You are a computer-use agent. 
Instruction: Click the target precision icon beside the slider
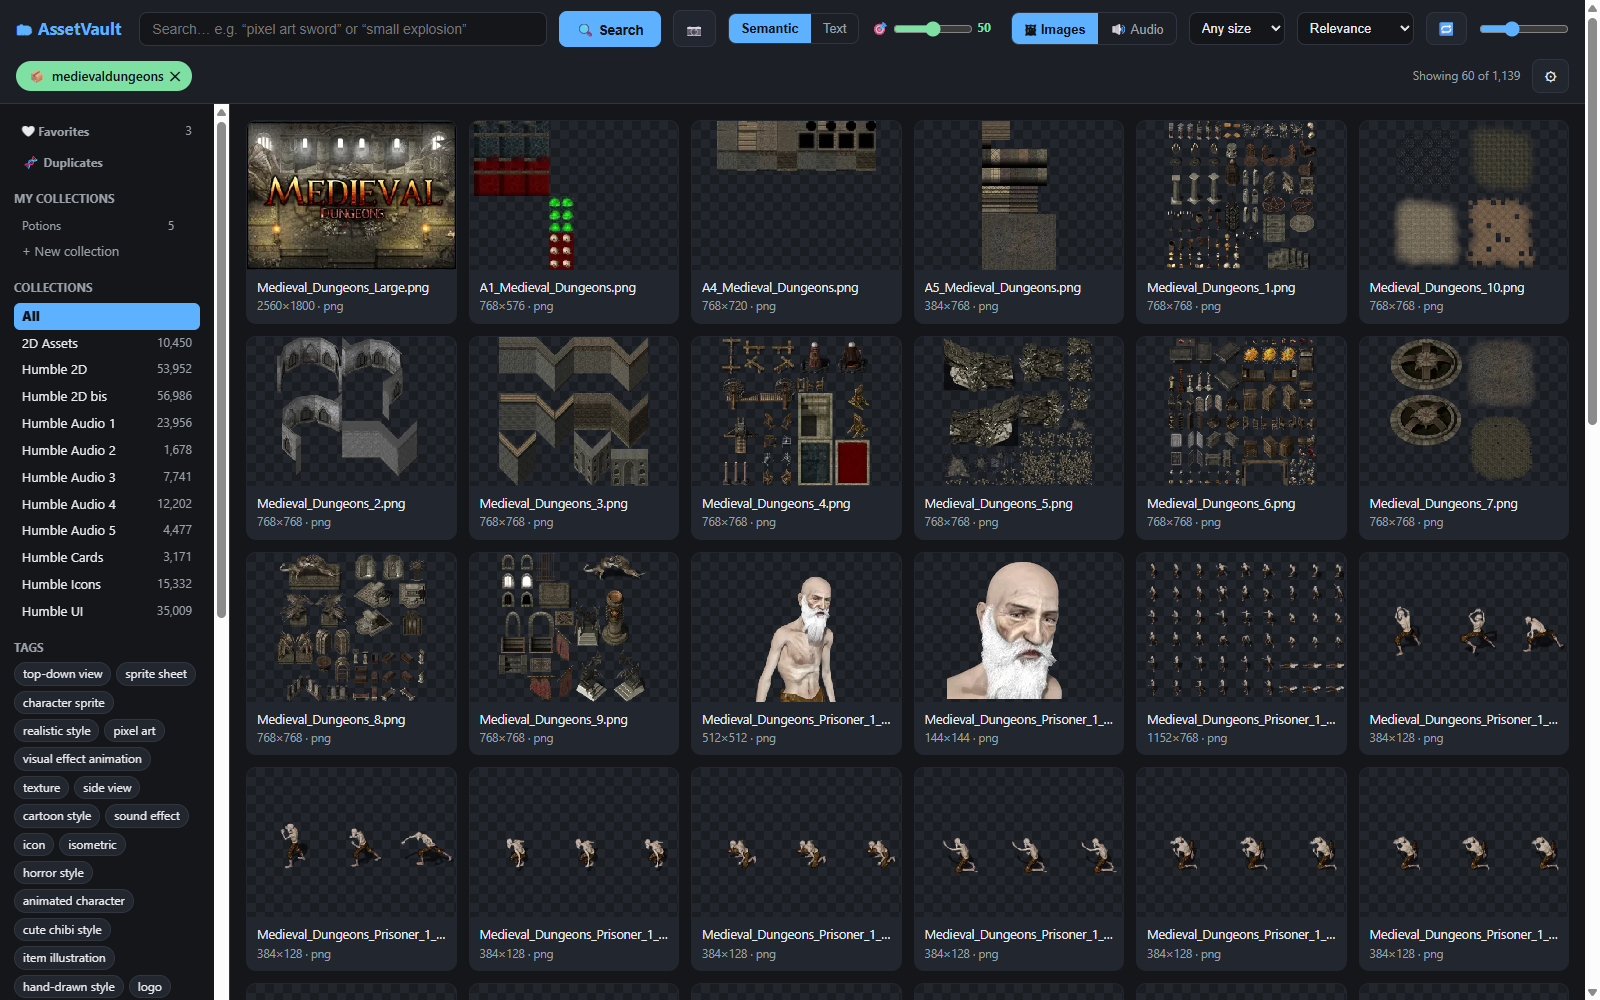point(880,29)
